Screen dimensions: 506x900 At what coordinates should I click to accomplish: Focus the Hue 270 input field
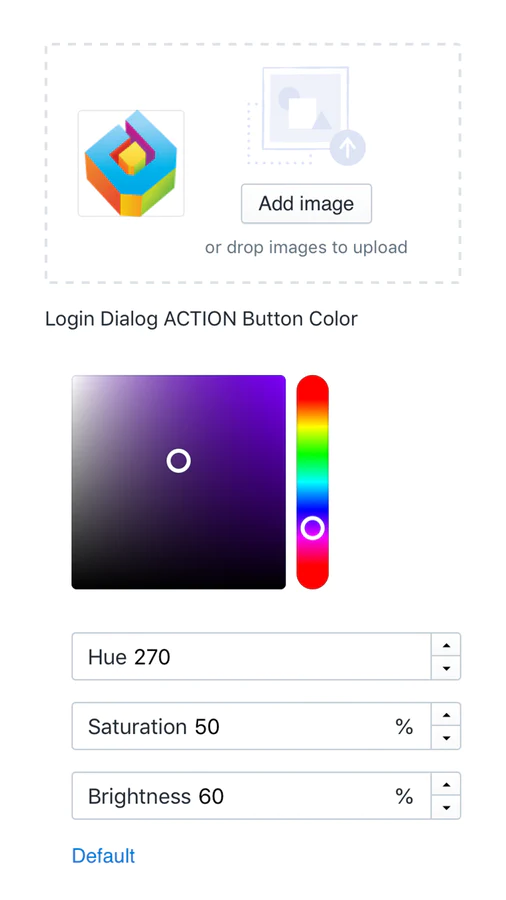pyautogui.click(x=251, y=657)
